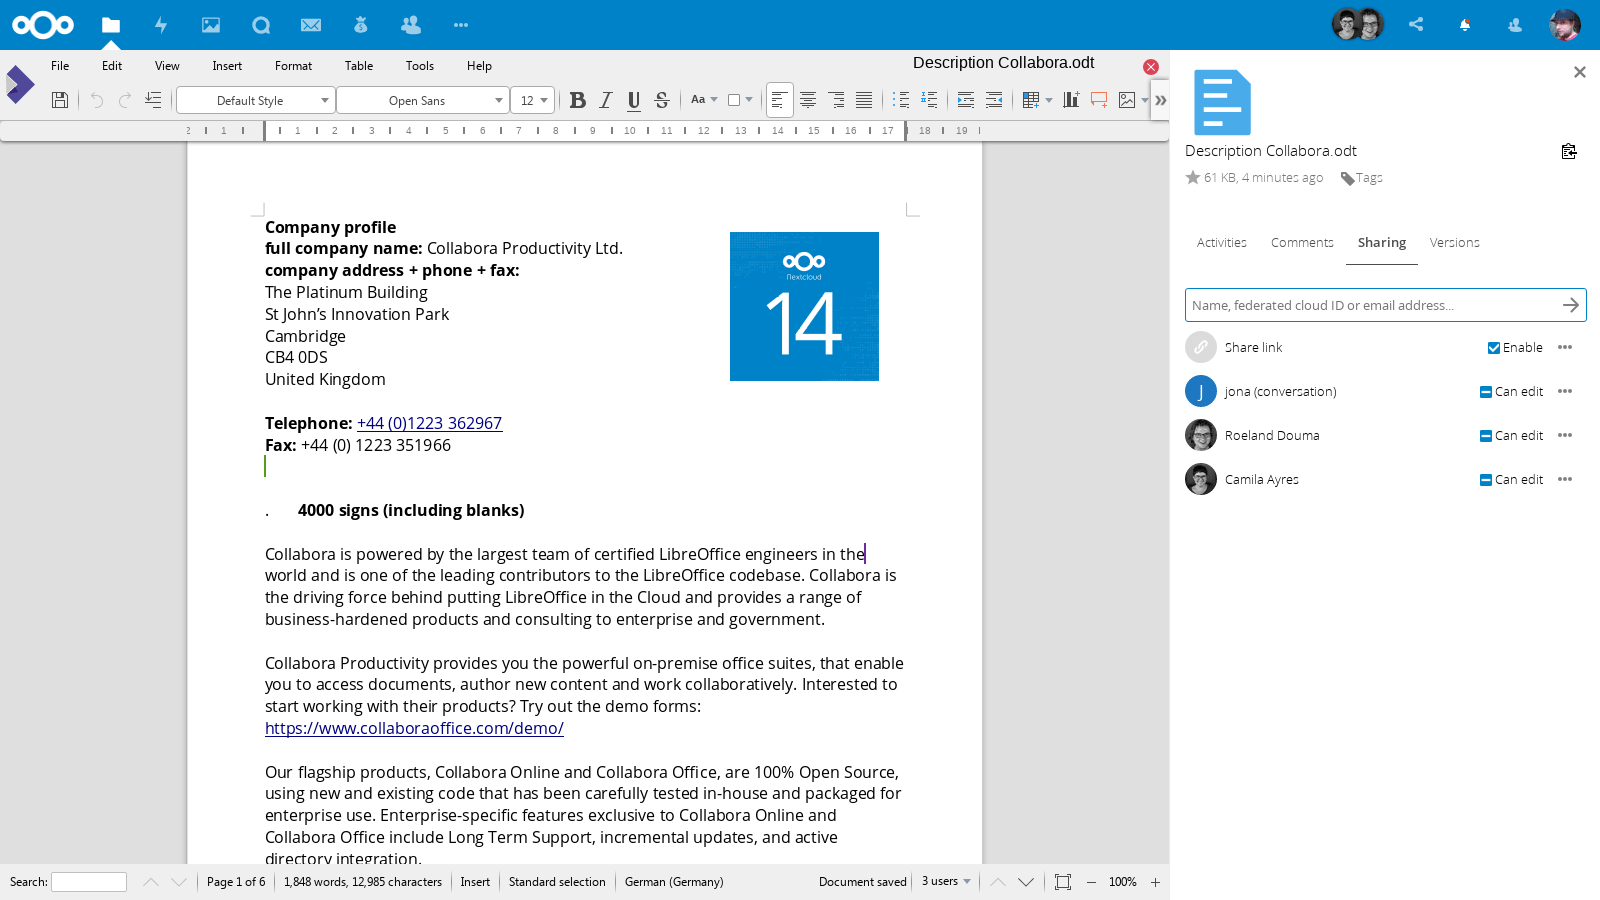
Task: Submit share name with arrow button
Action: tap(1571, 305)
